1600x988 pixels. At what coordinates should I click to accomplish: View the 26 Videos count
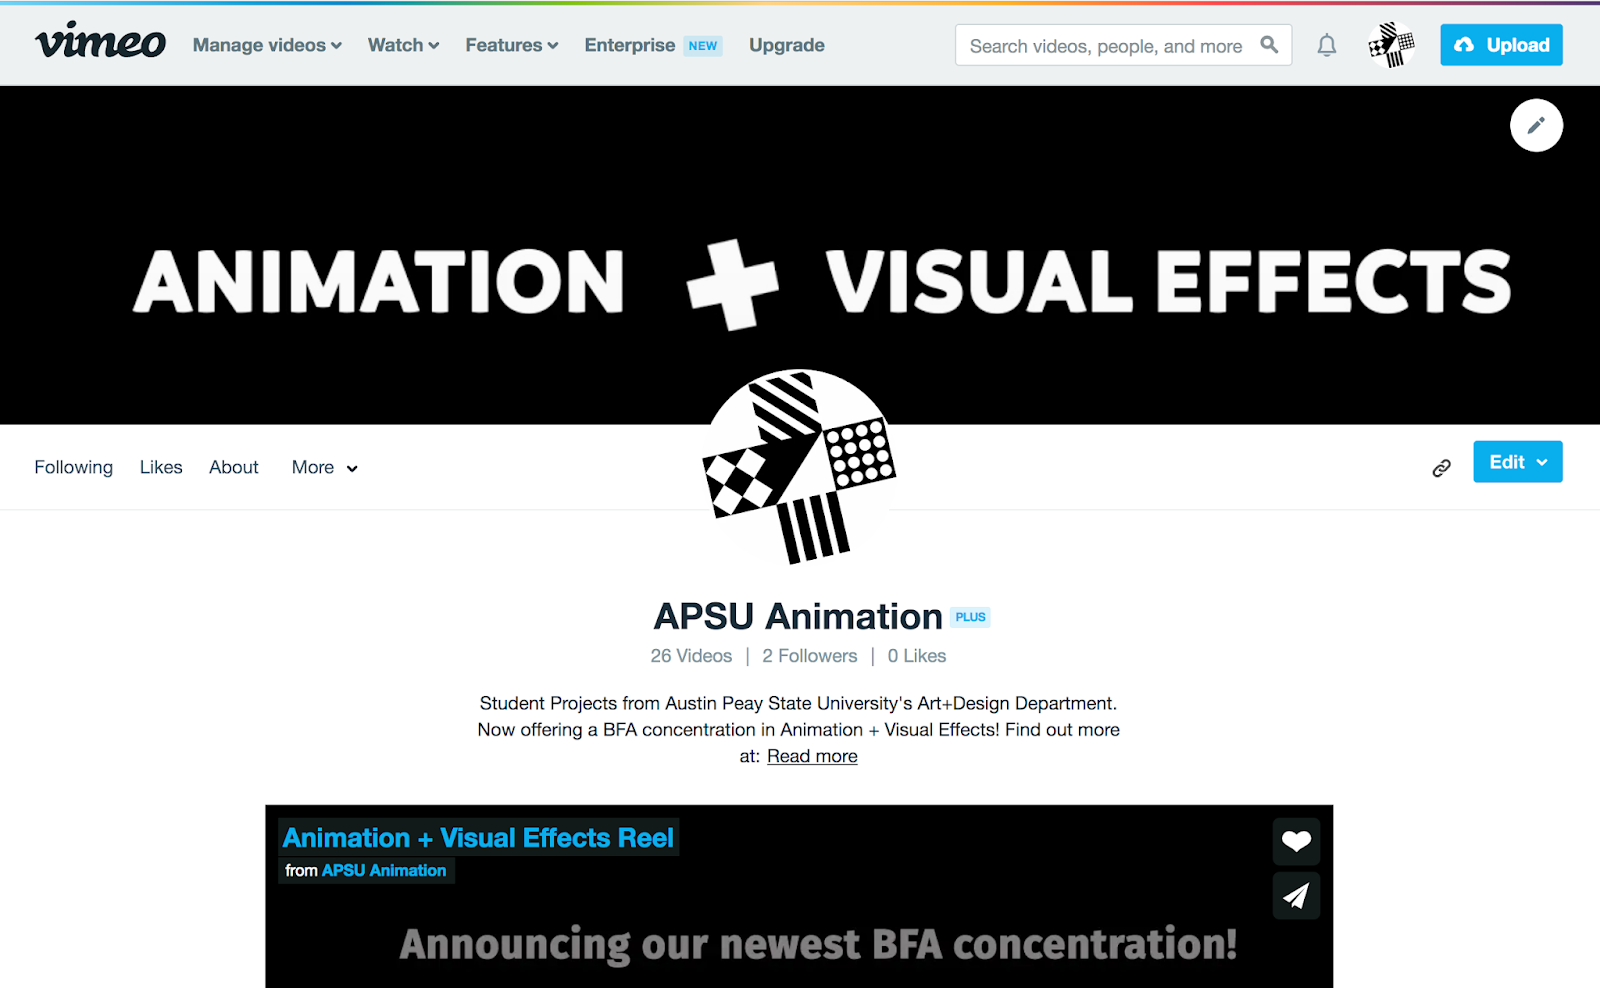click(x=691, y=656)
